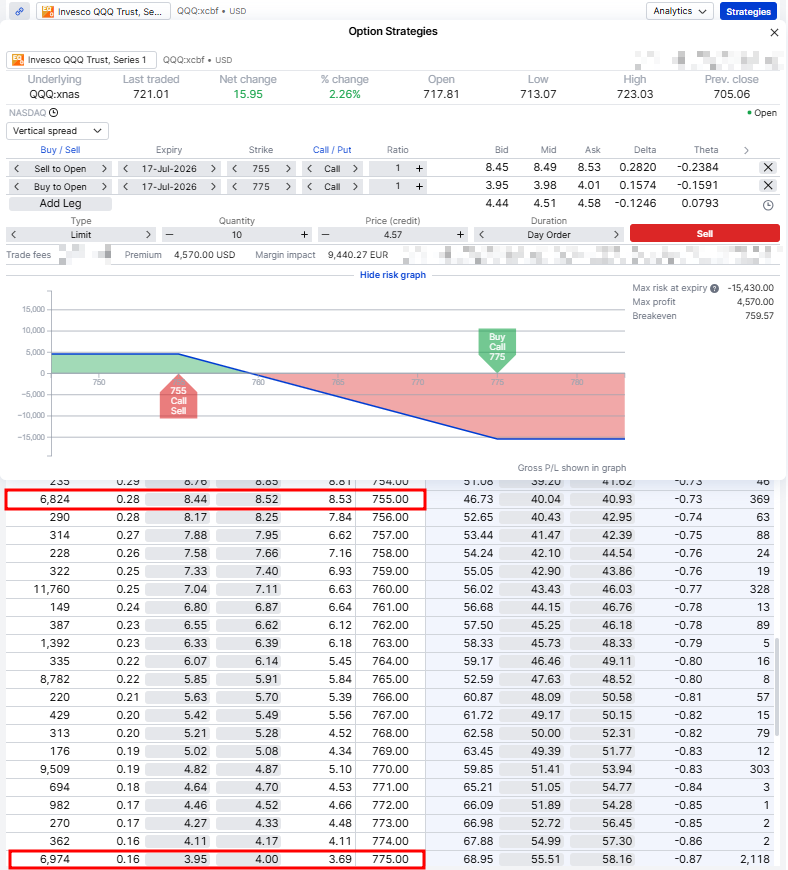Click strike 770.00 in the option chain
The image size is (788, 870).
coord(390,768)
